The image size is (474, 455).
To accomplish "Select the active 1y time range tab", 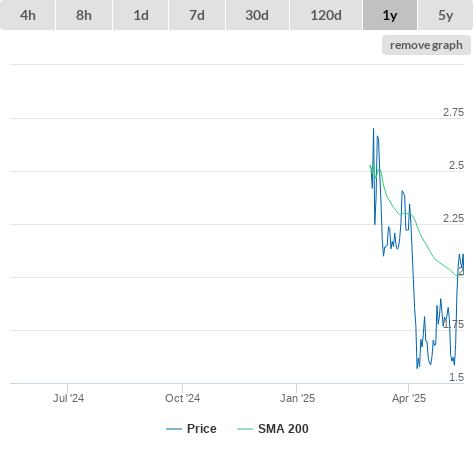I will click(x=390, y=15).
